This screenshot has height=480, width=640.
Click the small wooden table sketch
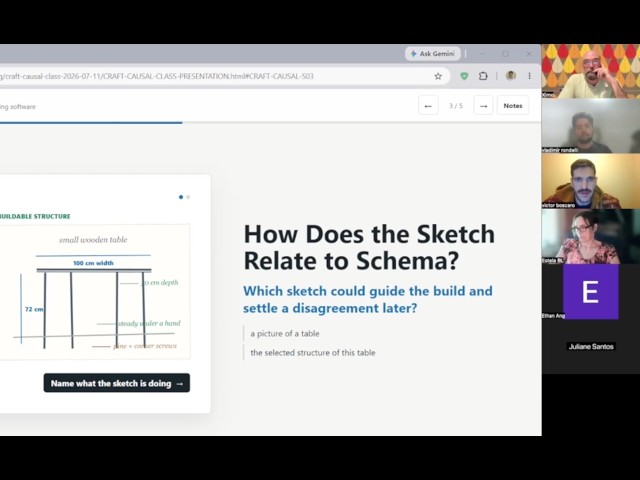click(x=95, y=291)
